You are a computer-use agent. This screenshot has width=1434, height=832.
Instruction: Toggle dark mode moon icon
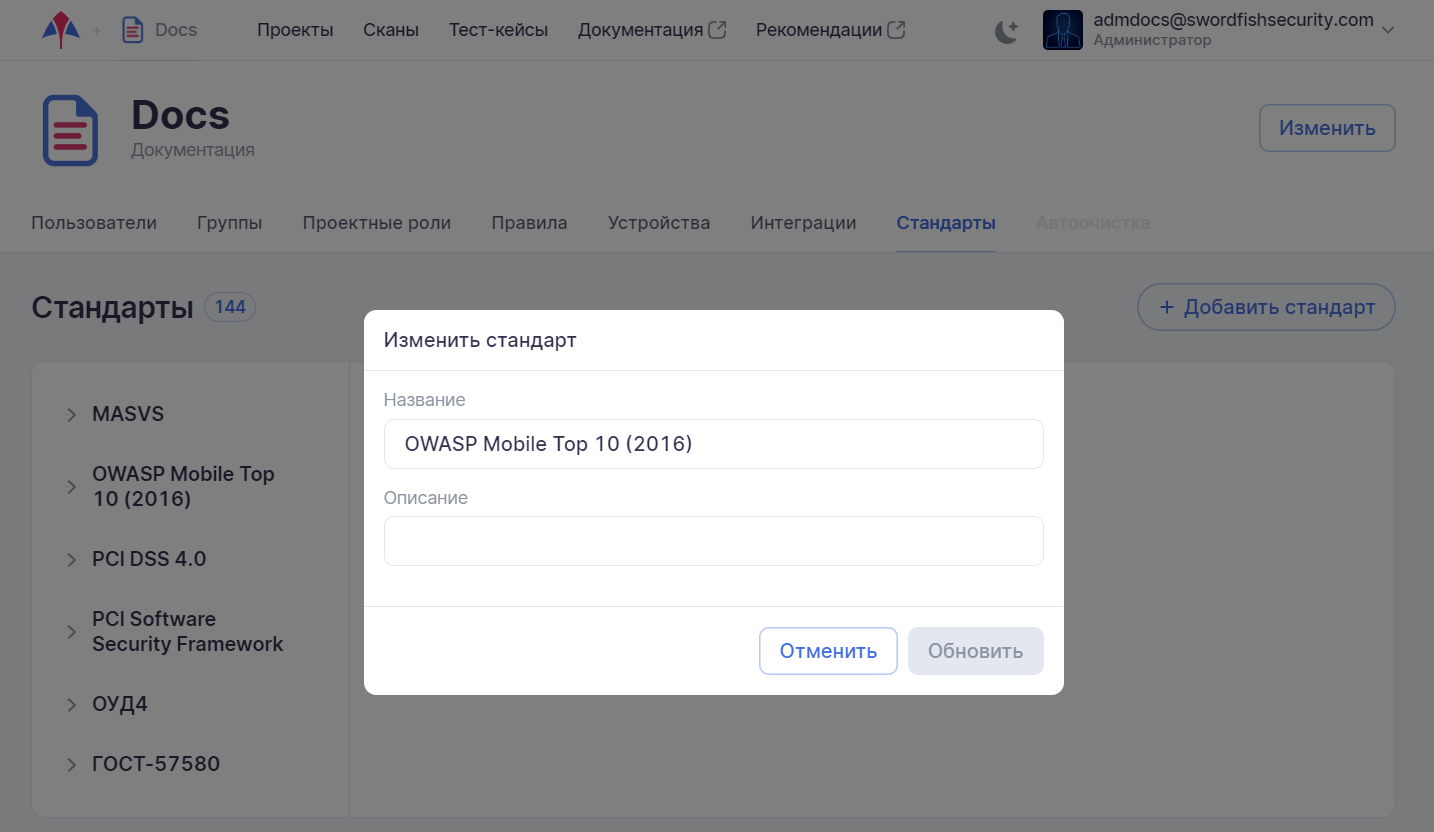[1006, 31]
